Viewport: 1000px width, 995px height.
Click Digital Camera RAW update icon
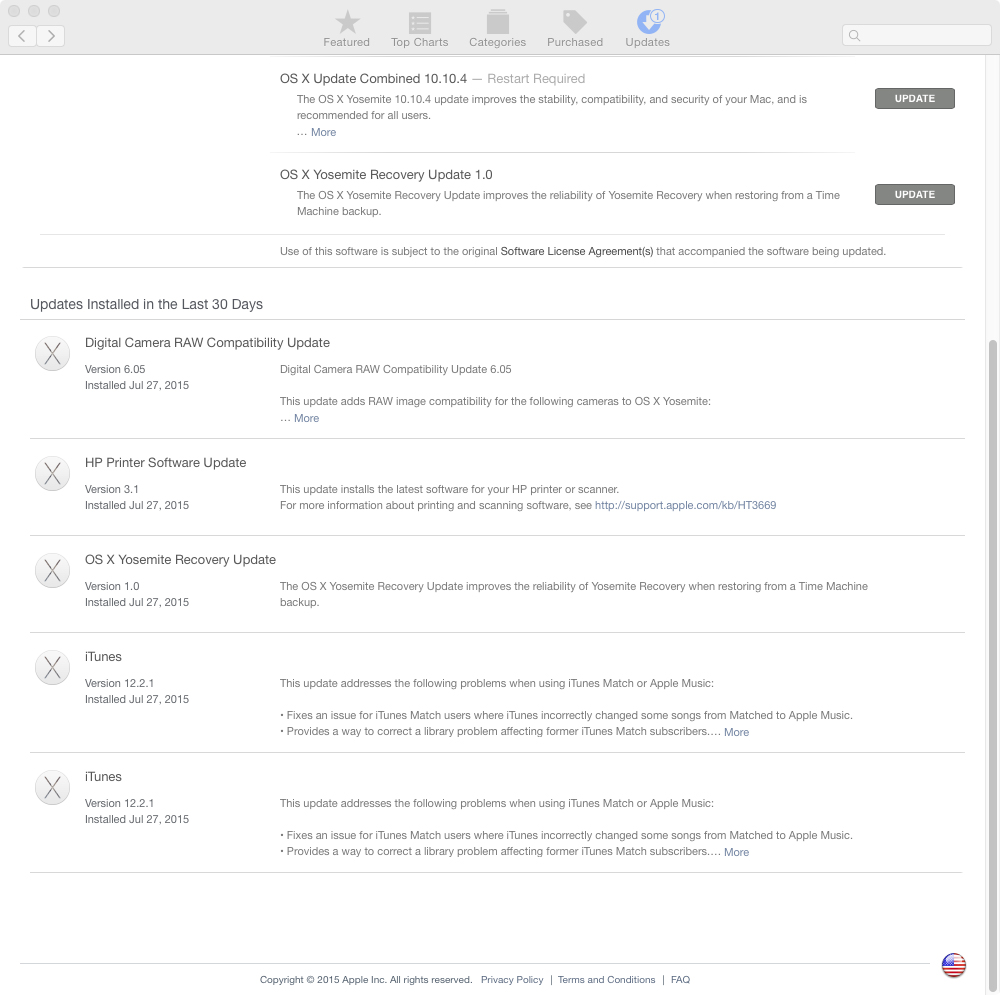click(x=52, y=353)
